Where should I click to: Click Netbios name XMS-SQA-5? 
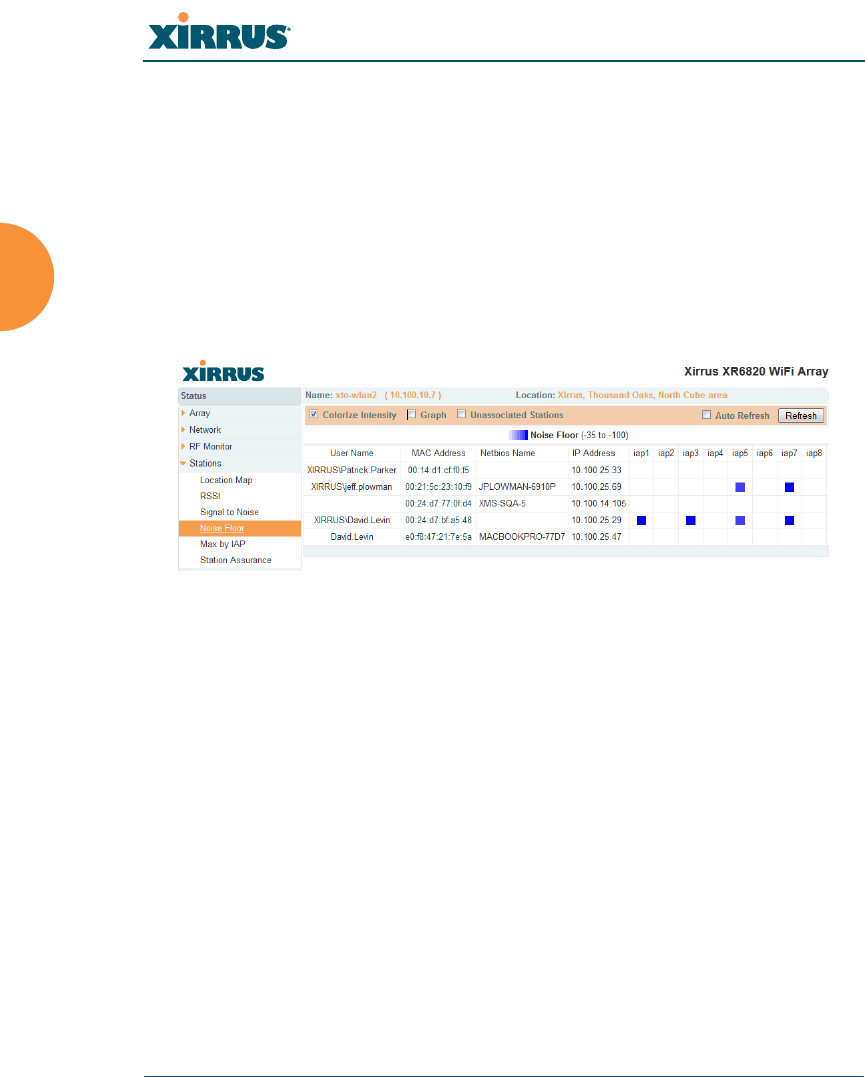point(502,503)
